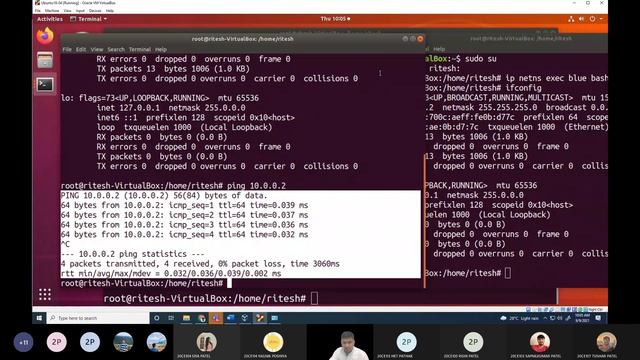640x360 pixels.
Task: Click the enlarged caption prompt text at bottom
Action: (x=204, y=298)
